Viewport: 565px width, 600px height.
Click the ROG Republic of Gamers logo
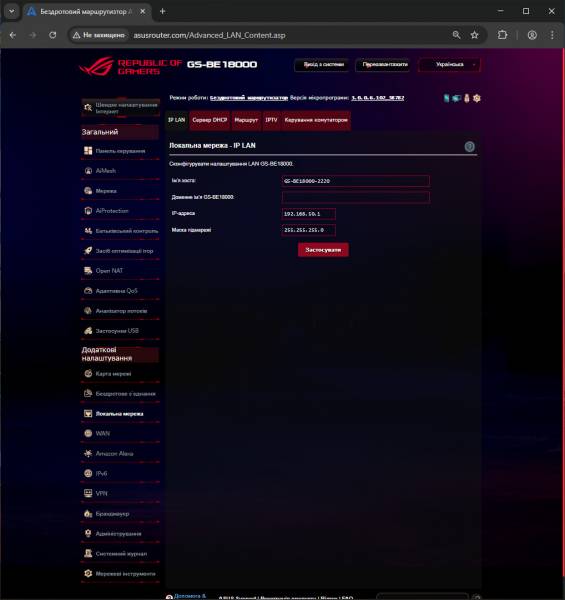point(130,66)
